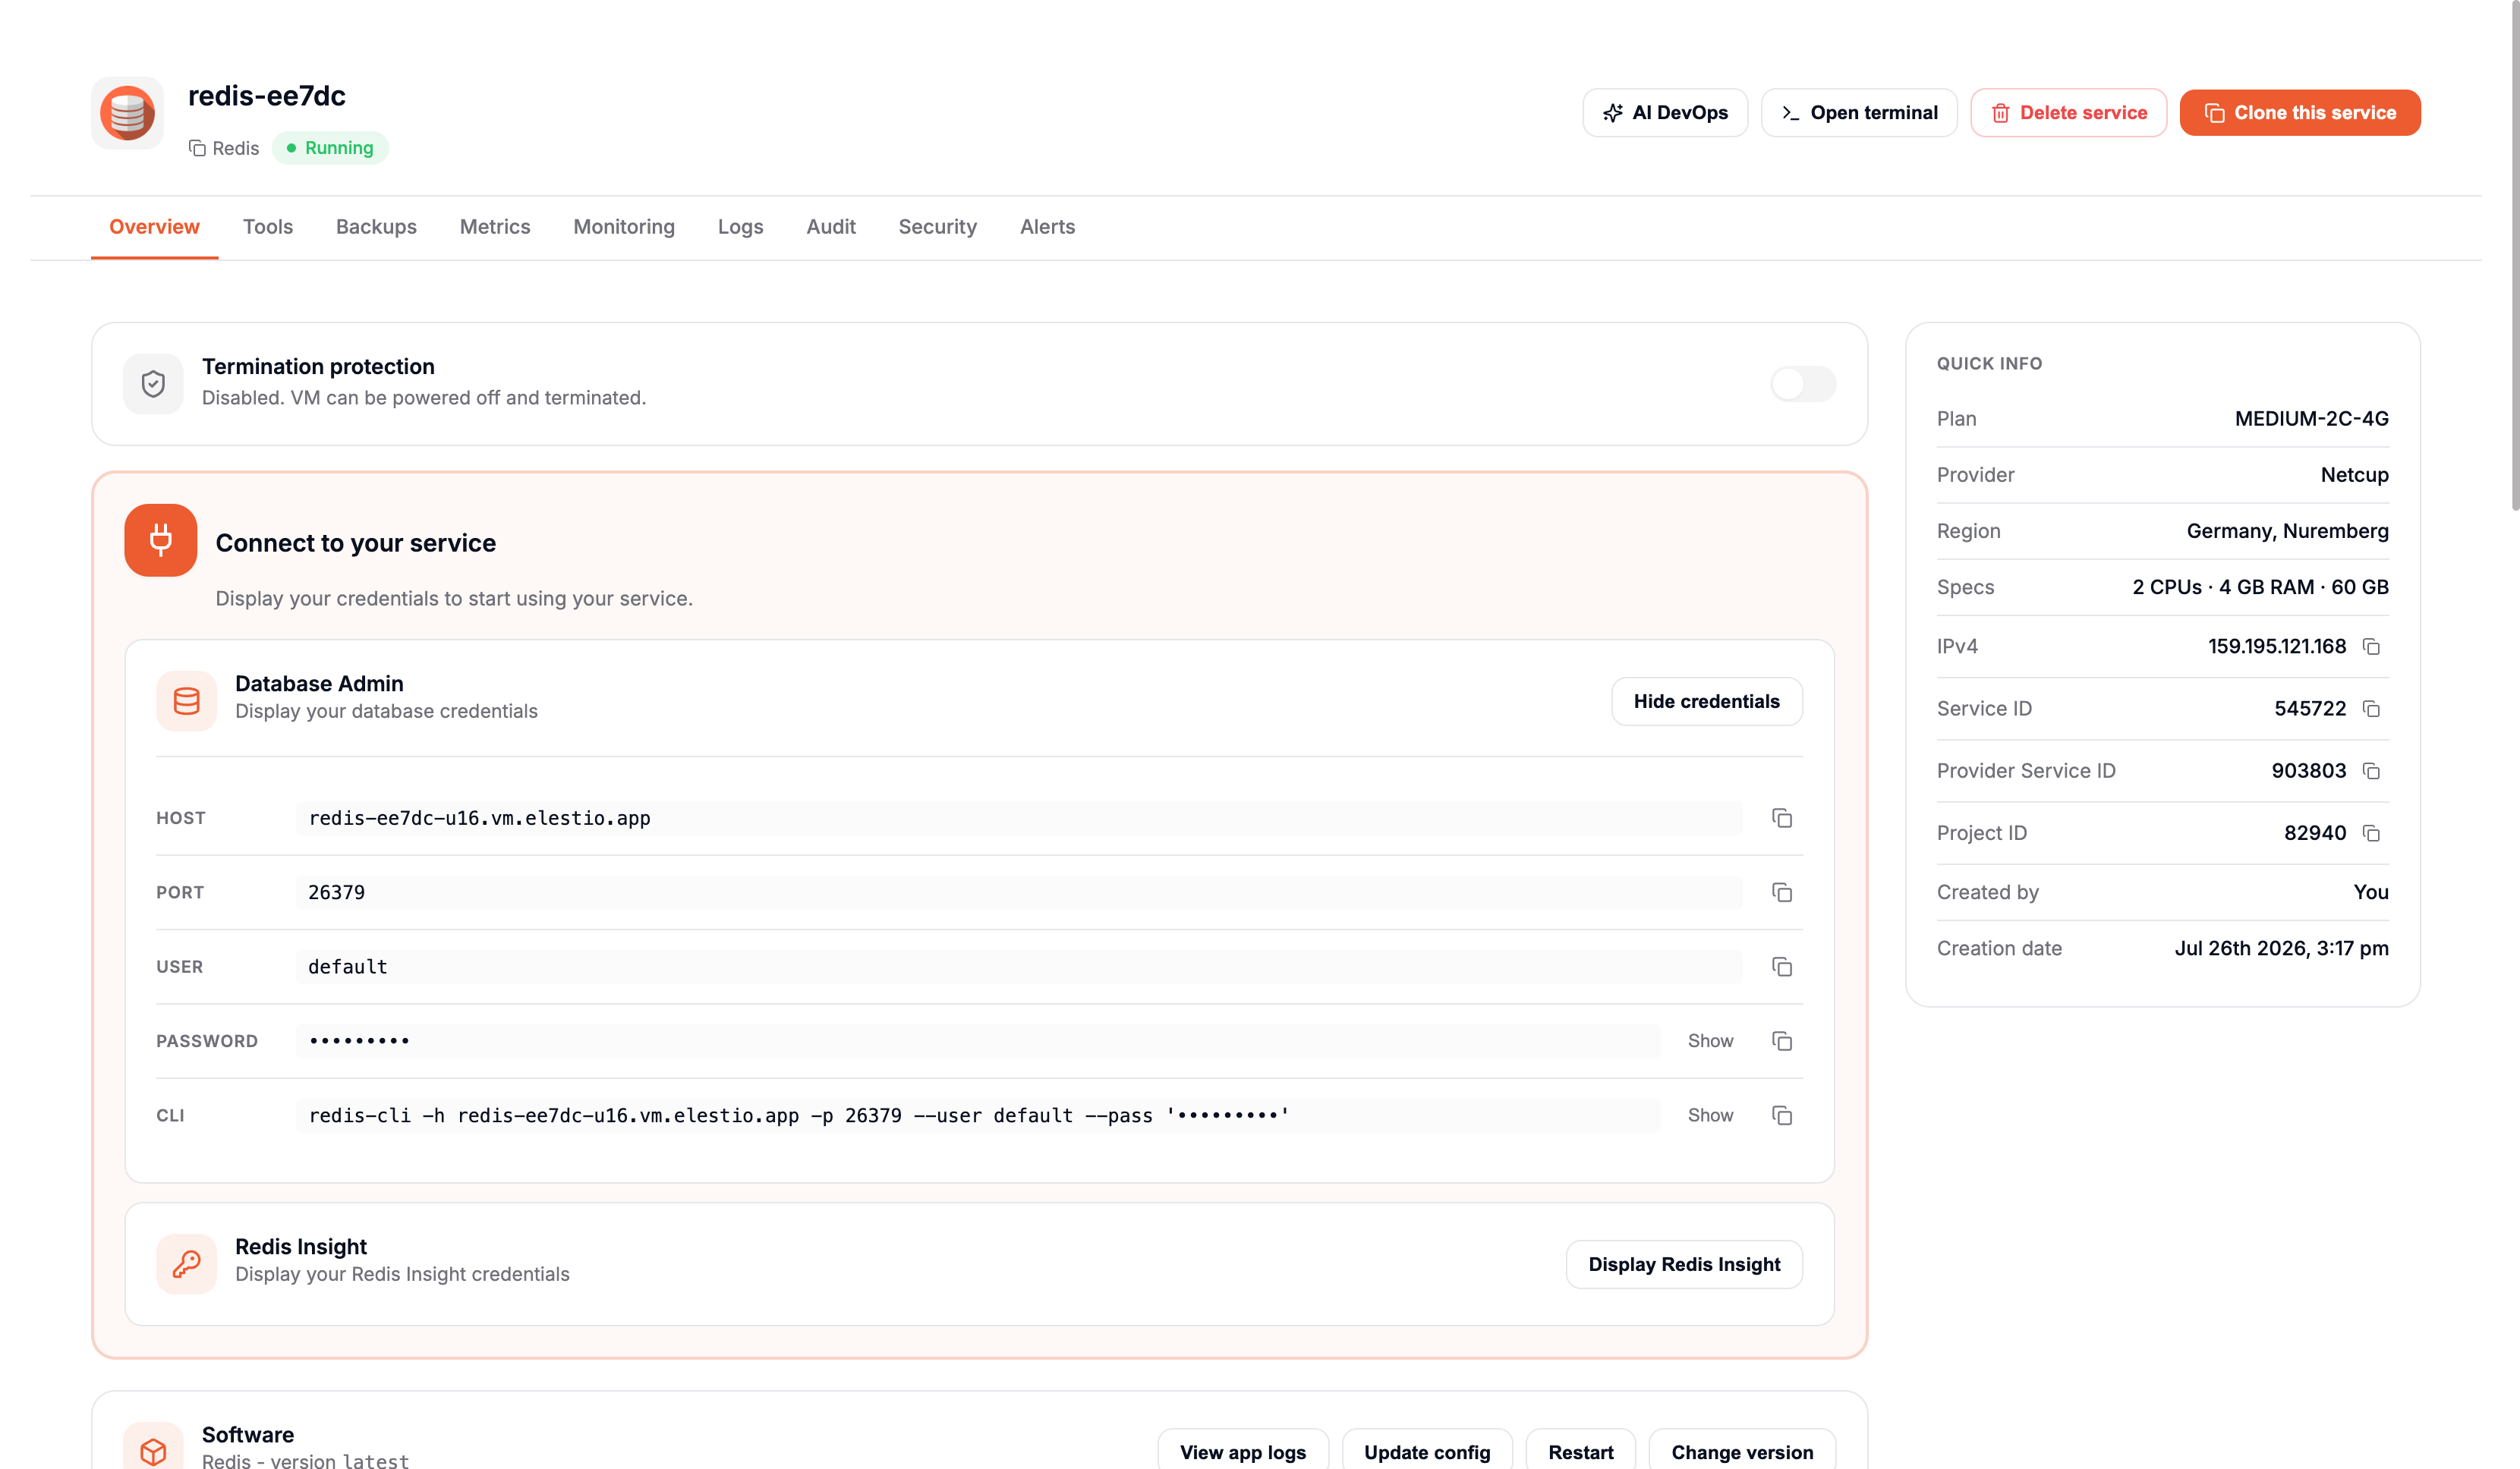The height and width of the screenshot is (1469, 2520).
Task: View app logs
Action: click(1243, 1451)
